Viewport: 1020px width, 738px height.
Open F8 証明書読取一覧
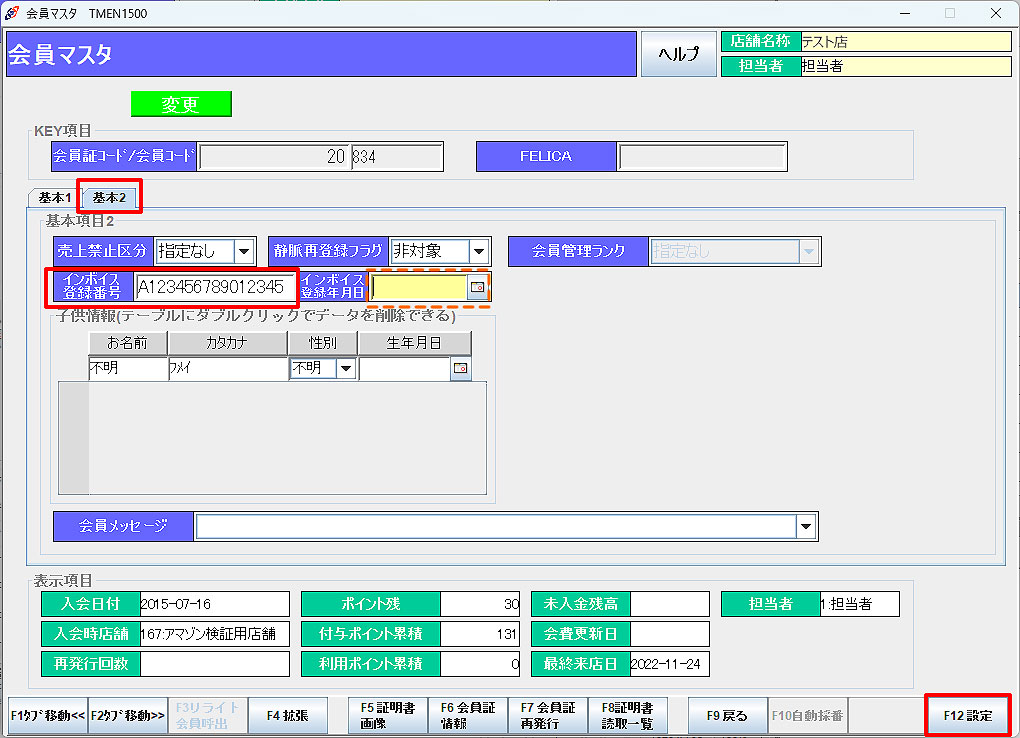coord(628,715)
